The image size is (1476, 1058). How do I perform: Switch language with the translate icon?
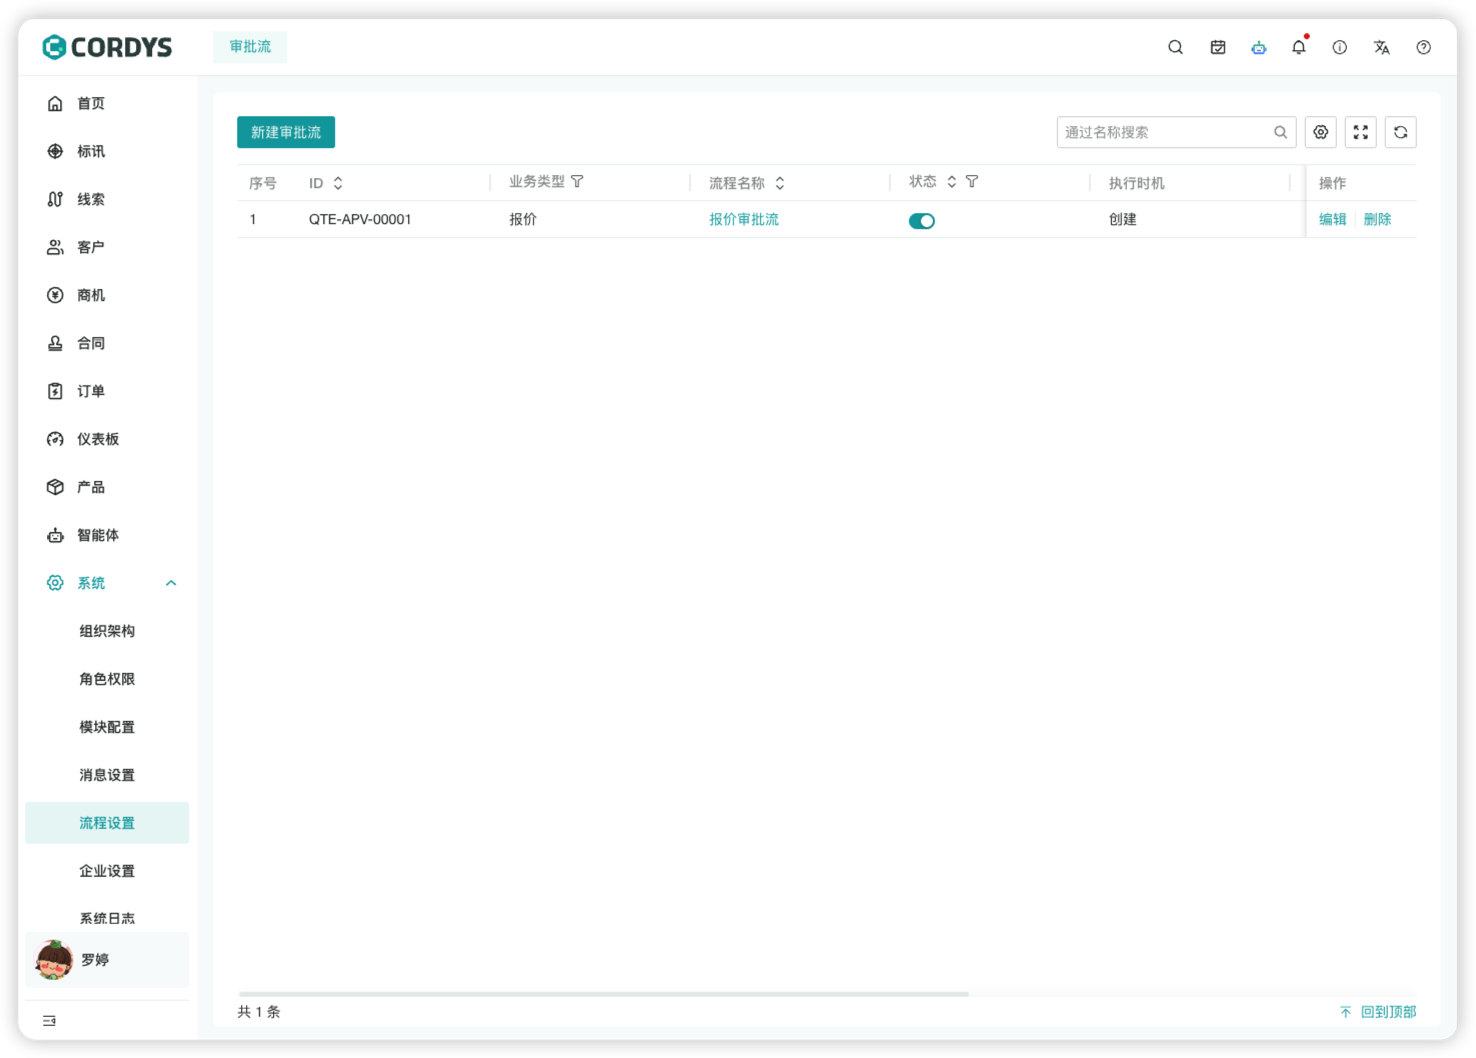[1381, 47]
